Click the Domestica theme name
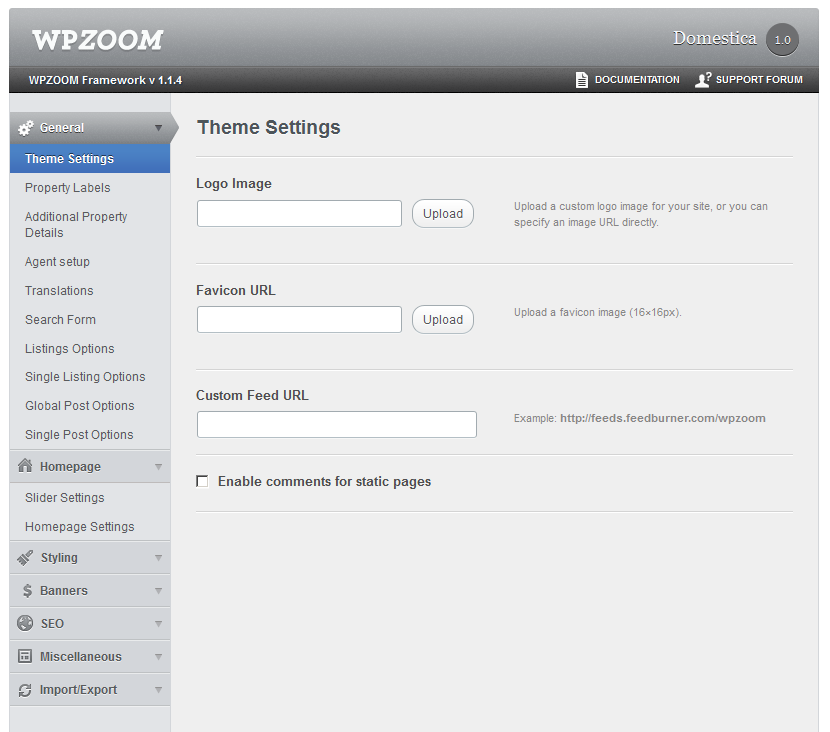 [715, 38]
